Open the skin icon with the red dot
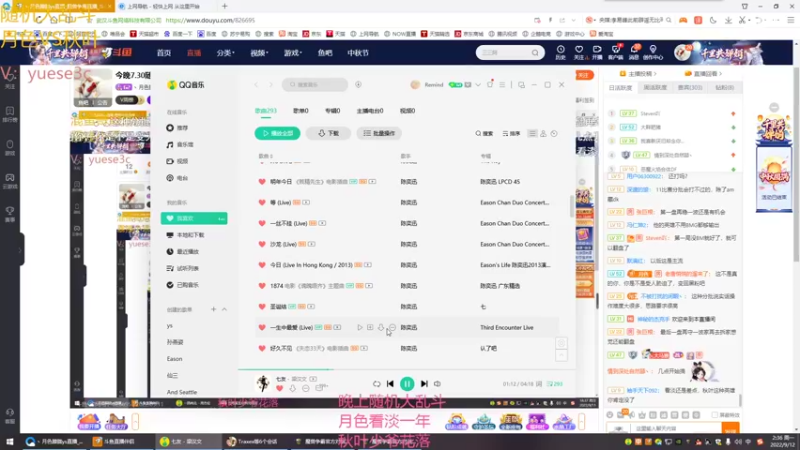Image resolution: width=800 pixels, height=450 pixels. (x=490, y=84)
